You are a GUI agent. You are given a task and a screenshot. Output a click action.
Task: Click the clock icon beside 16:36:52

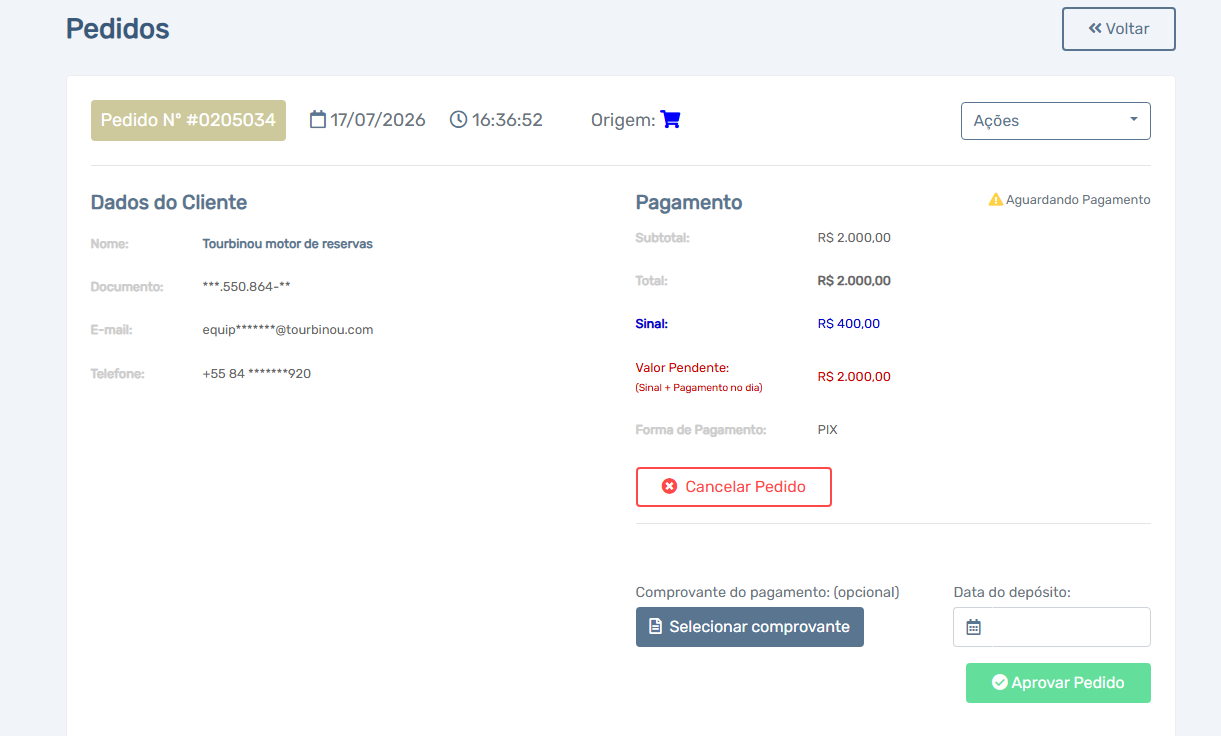tap(458, 120)
